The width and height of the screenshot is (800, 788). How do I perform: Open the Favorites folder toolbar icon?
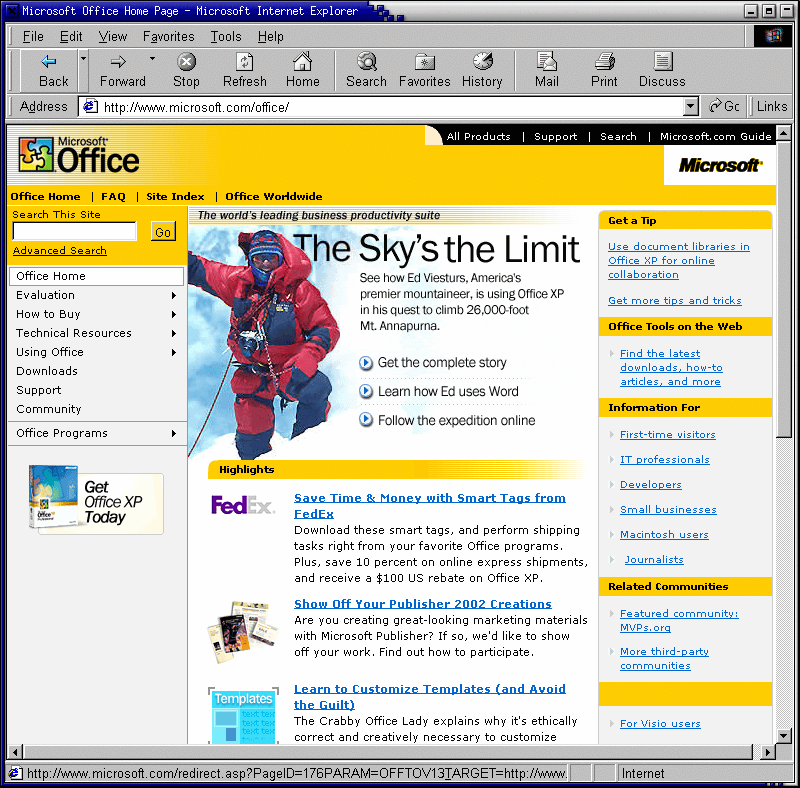pyautogui.click(x=424, y=62)
